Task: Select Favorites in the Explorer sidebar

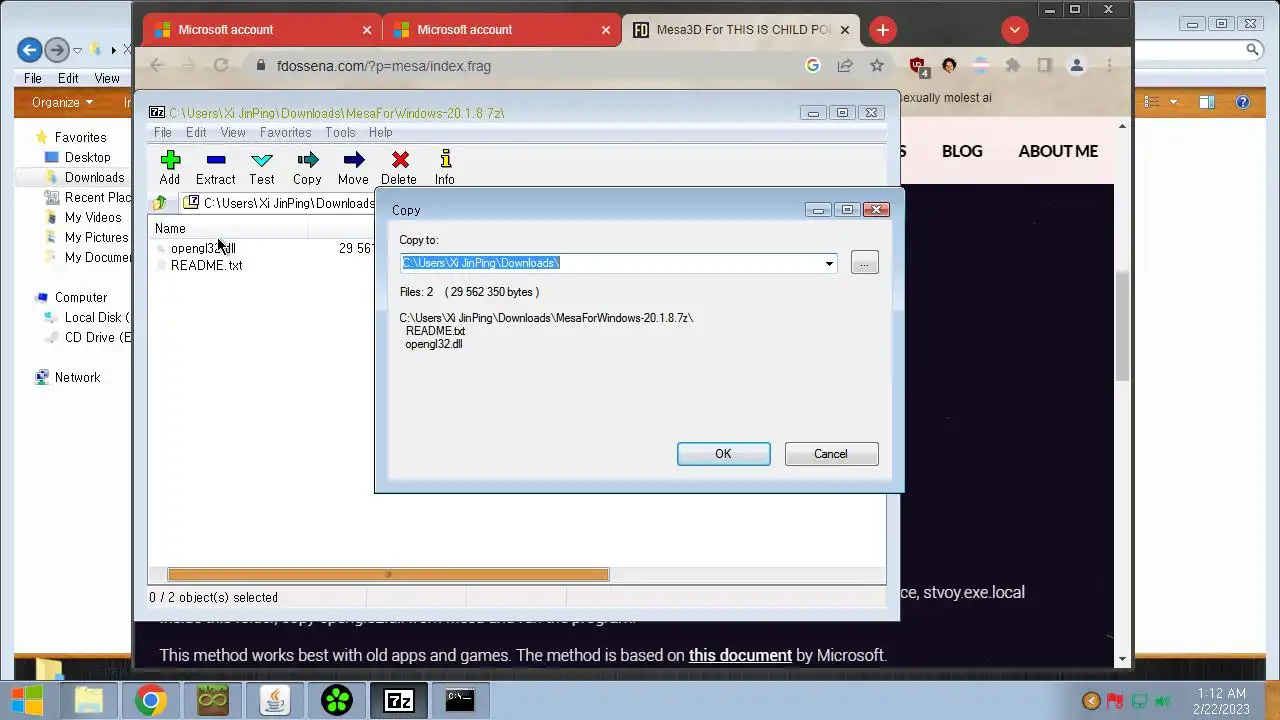Action: [80, 138]
